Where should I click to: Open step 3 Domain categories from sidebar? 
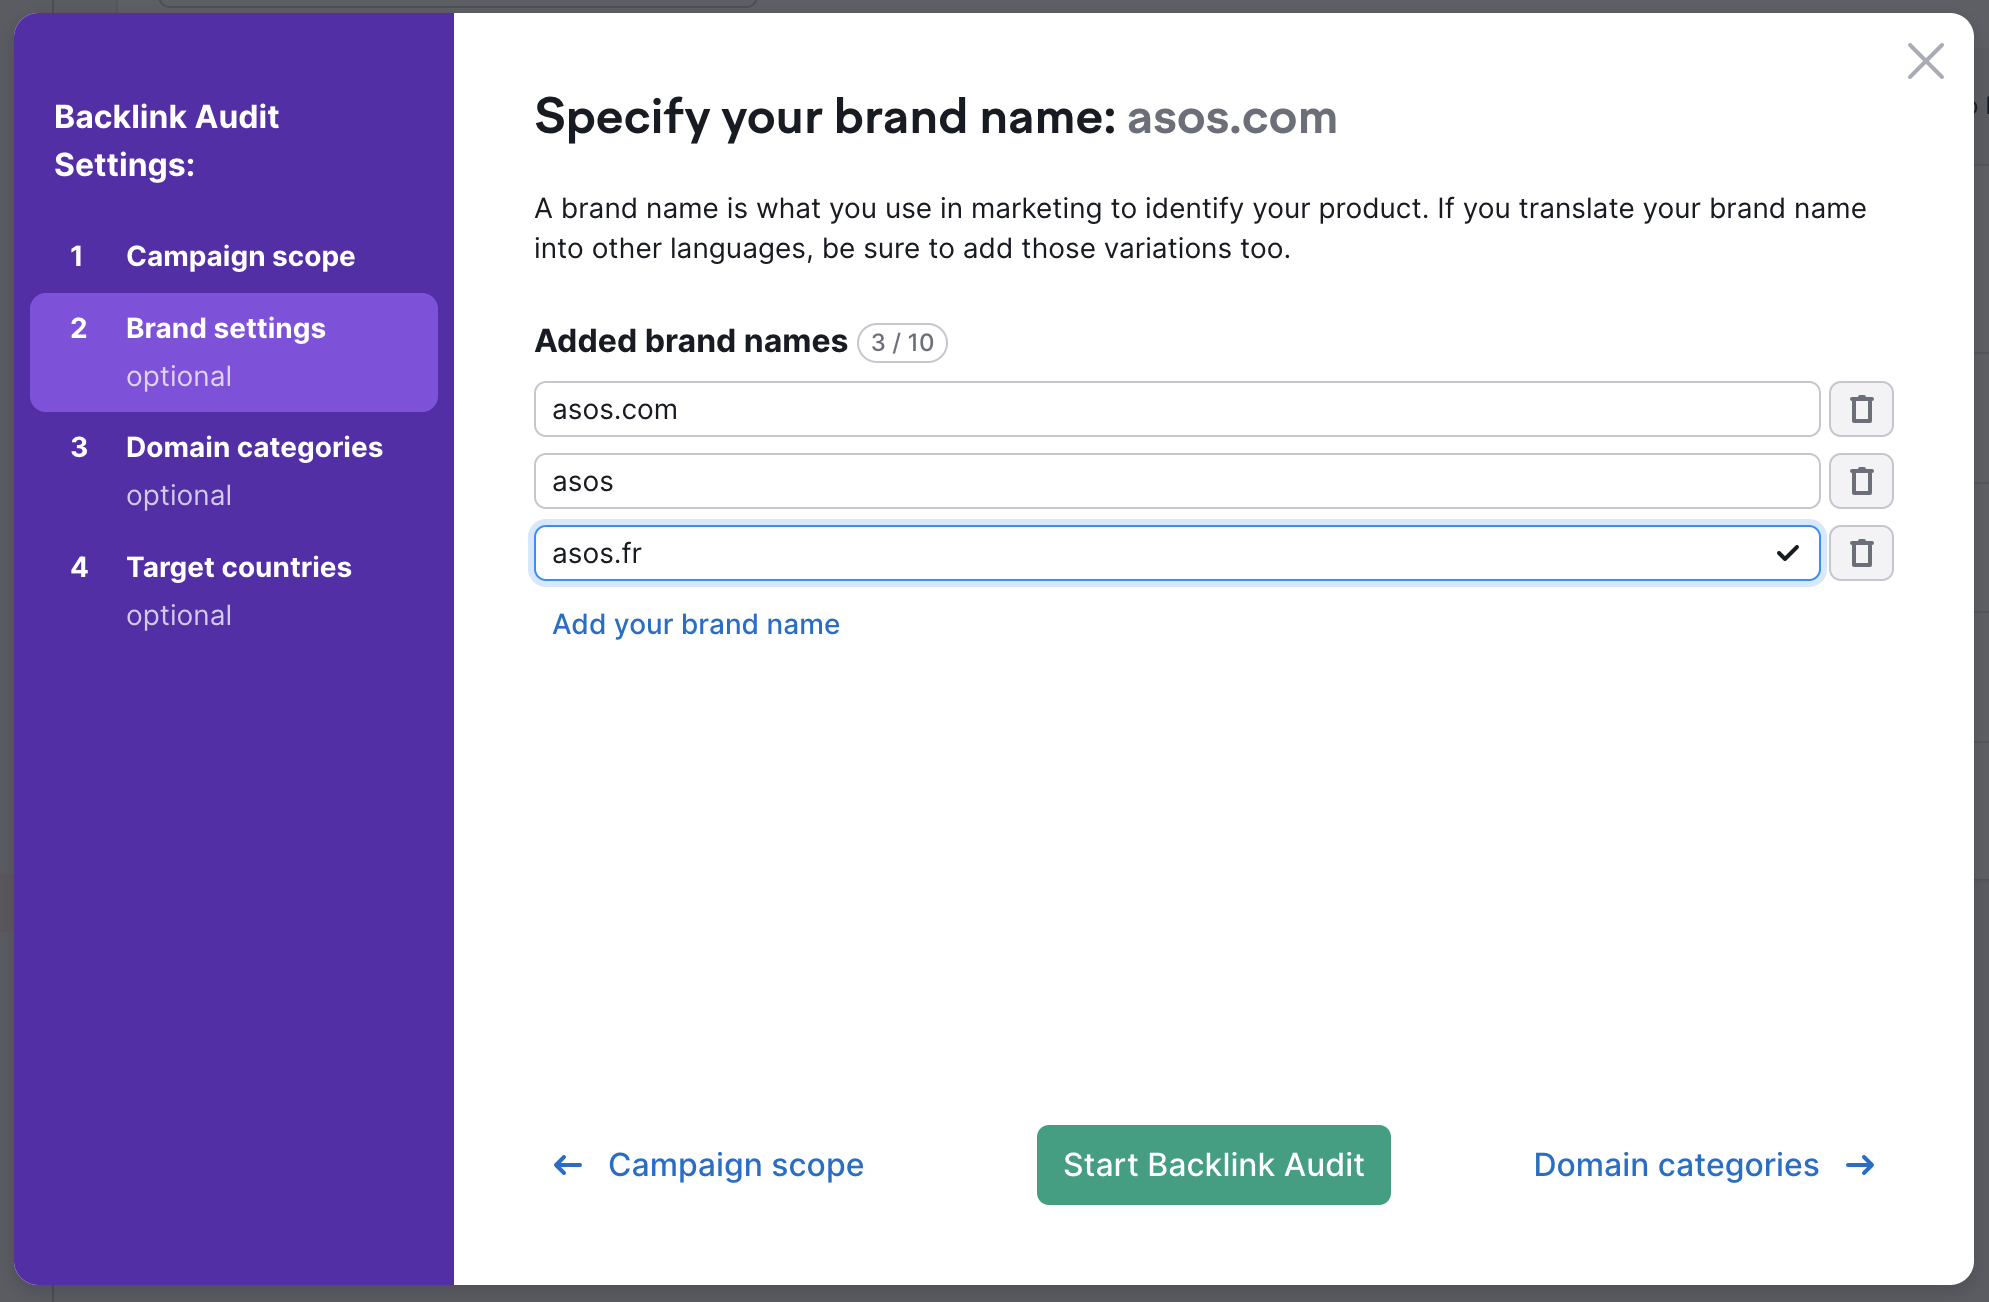254,447
